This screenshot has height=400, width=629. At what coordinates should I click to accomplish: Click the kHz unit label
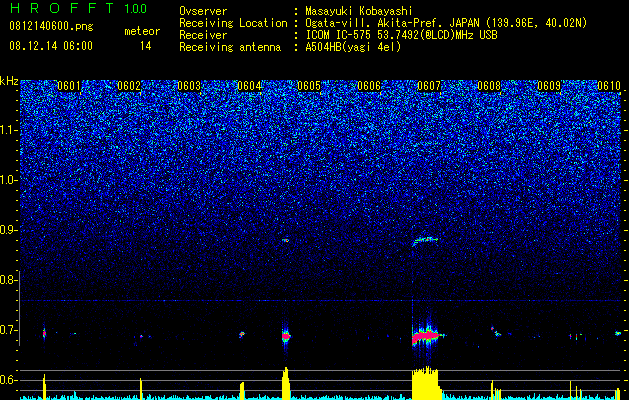(x=9, y=81)
